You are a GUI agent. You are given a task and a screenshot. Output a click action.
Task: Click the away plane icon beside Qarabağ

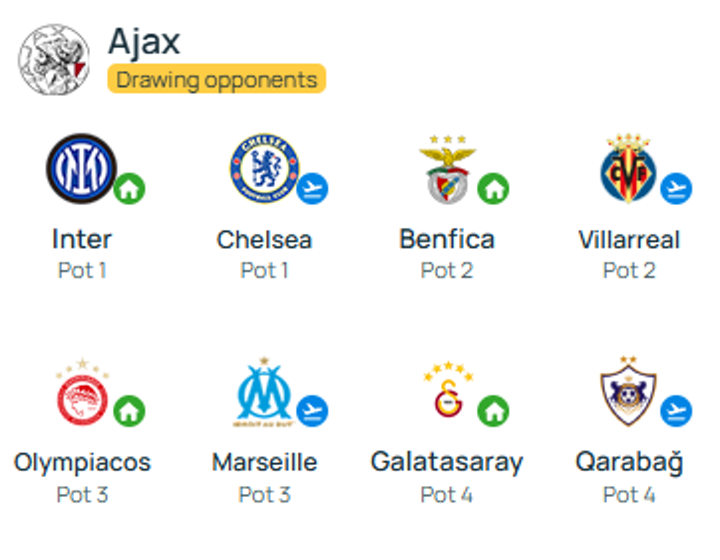point(677,410)
